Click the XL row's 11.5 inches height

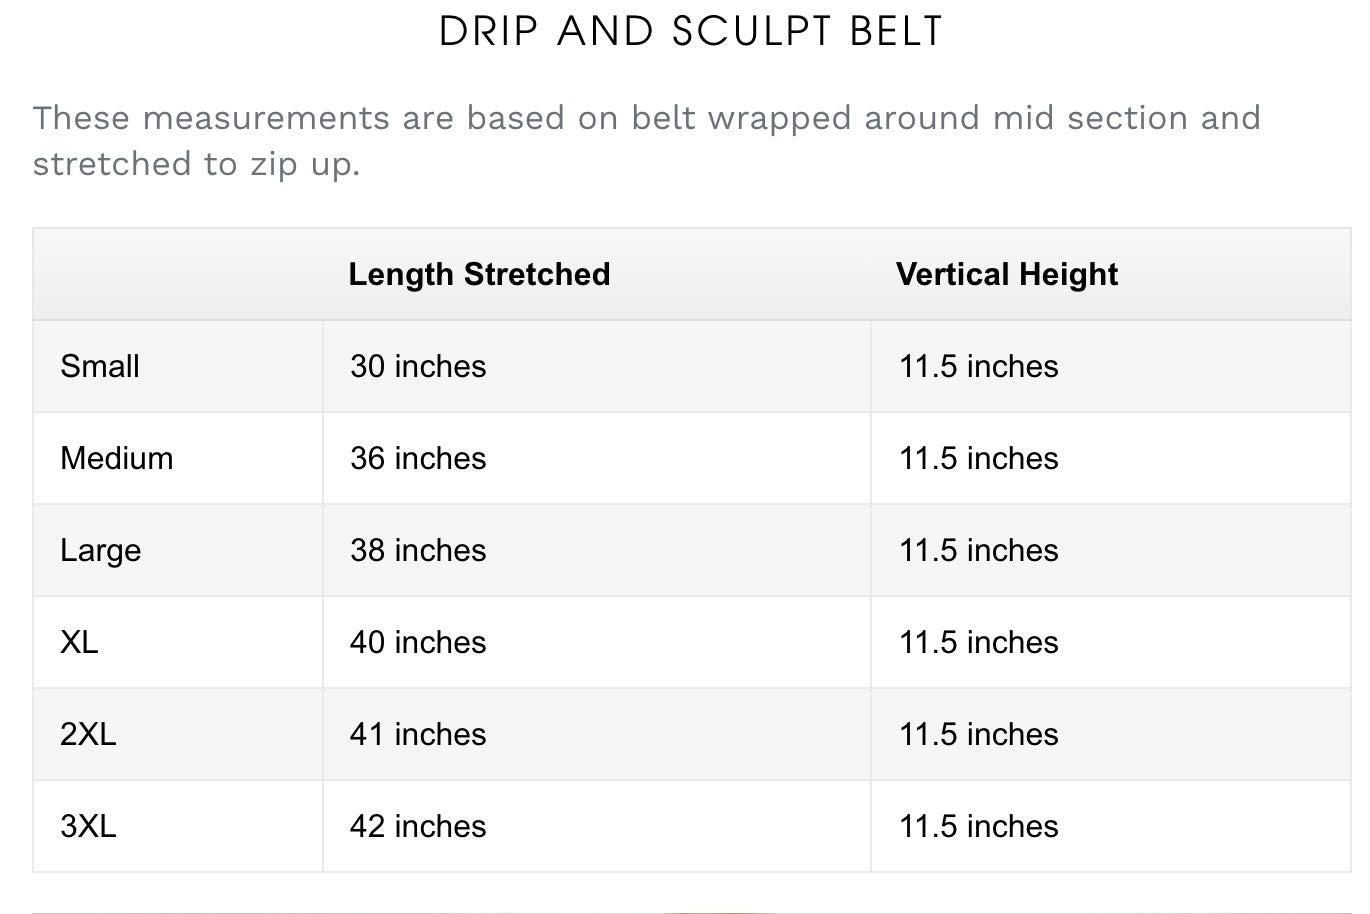[978, 642]
